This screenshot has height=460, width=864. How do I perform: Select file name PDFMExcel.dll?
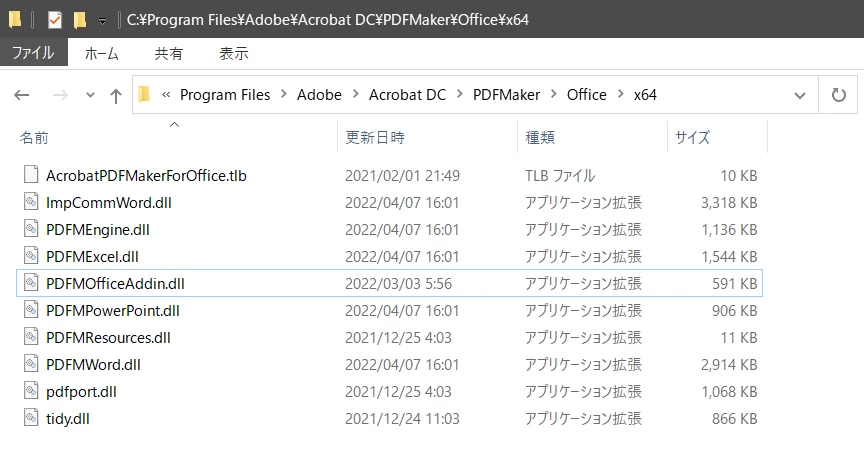click(92, 257)
